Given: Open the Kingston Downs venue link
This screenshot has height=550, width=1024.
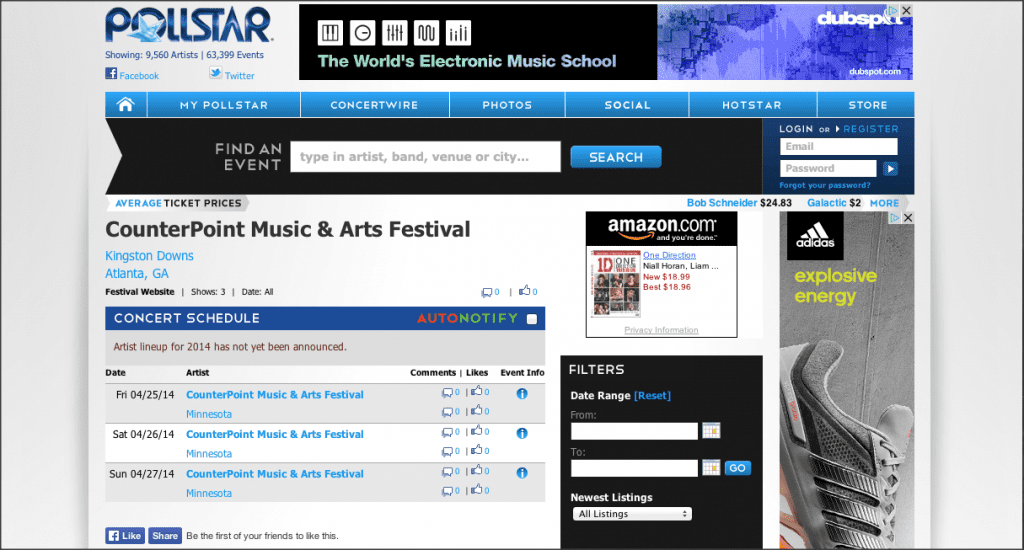Looking at the screenshot, I should pos(149,256).
